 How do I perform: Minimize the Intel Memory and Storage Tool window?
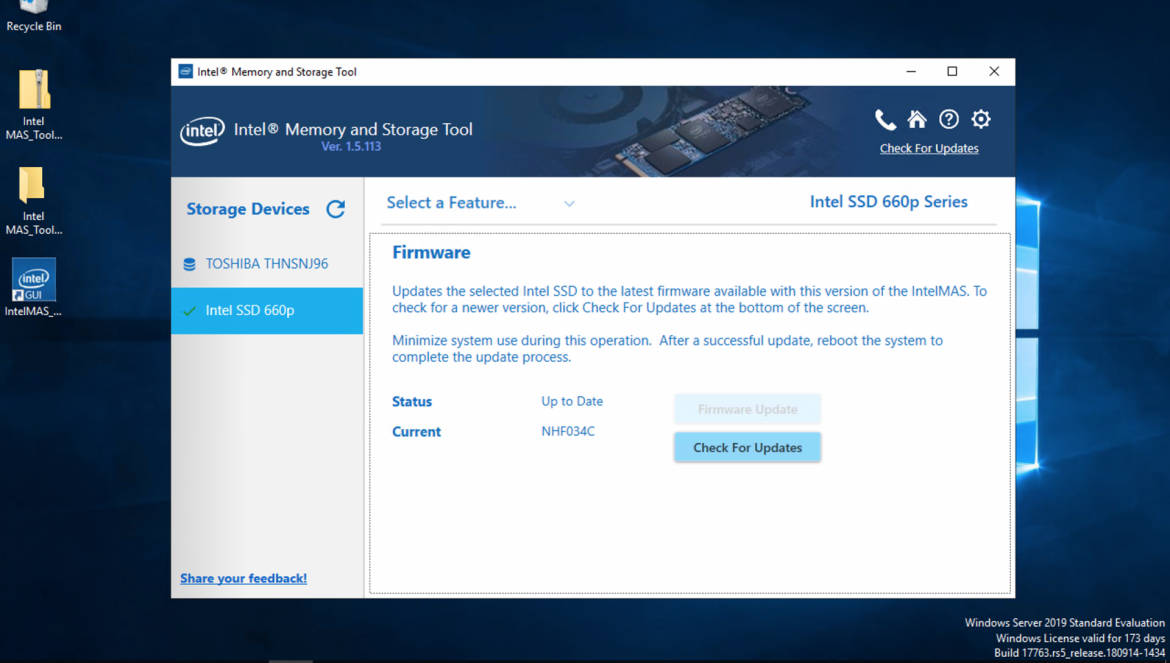point(911,72)
